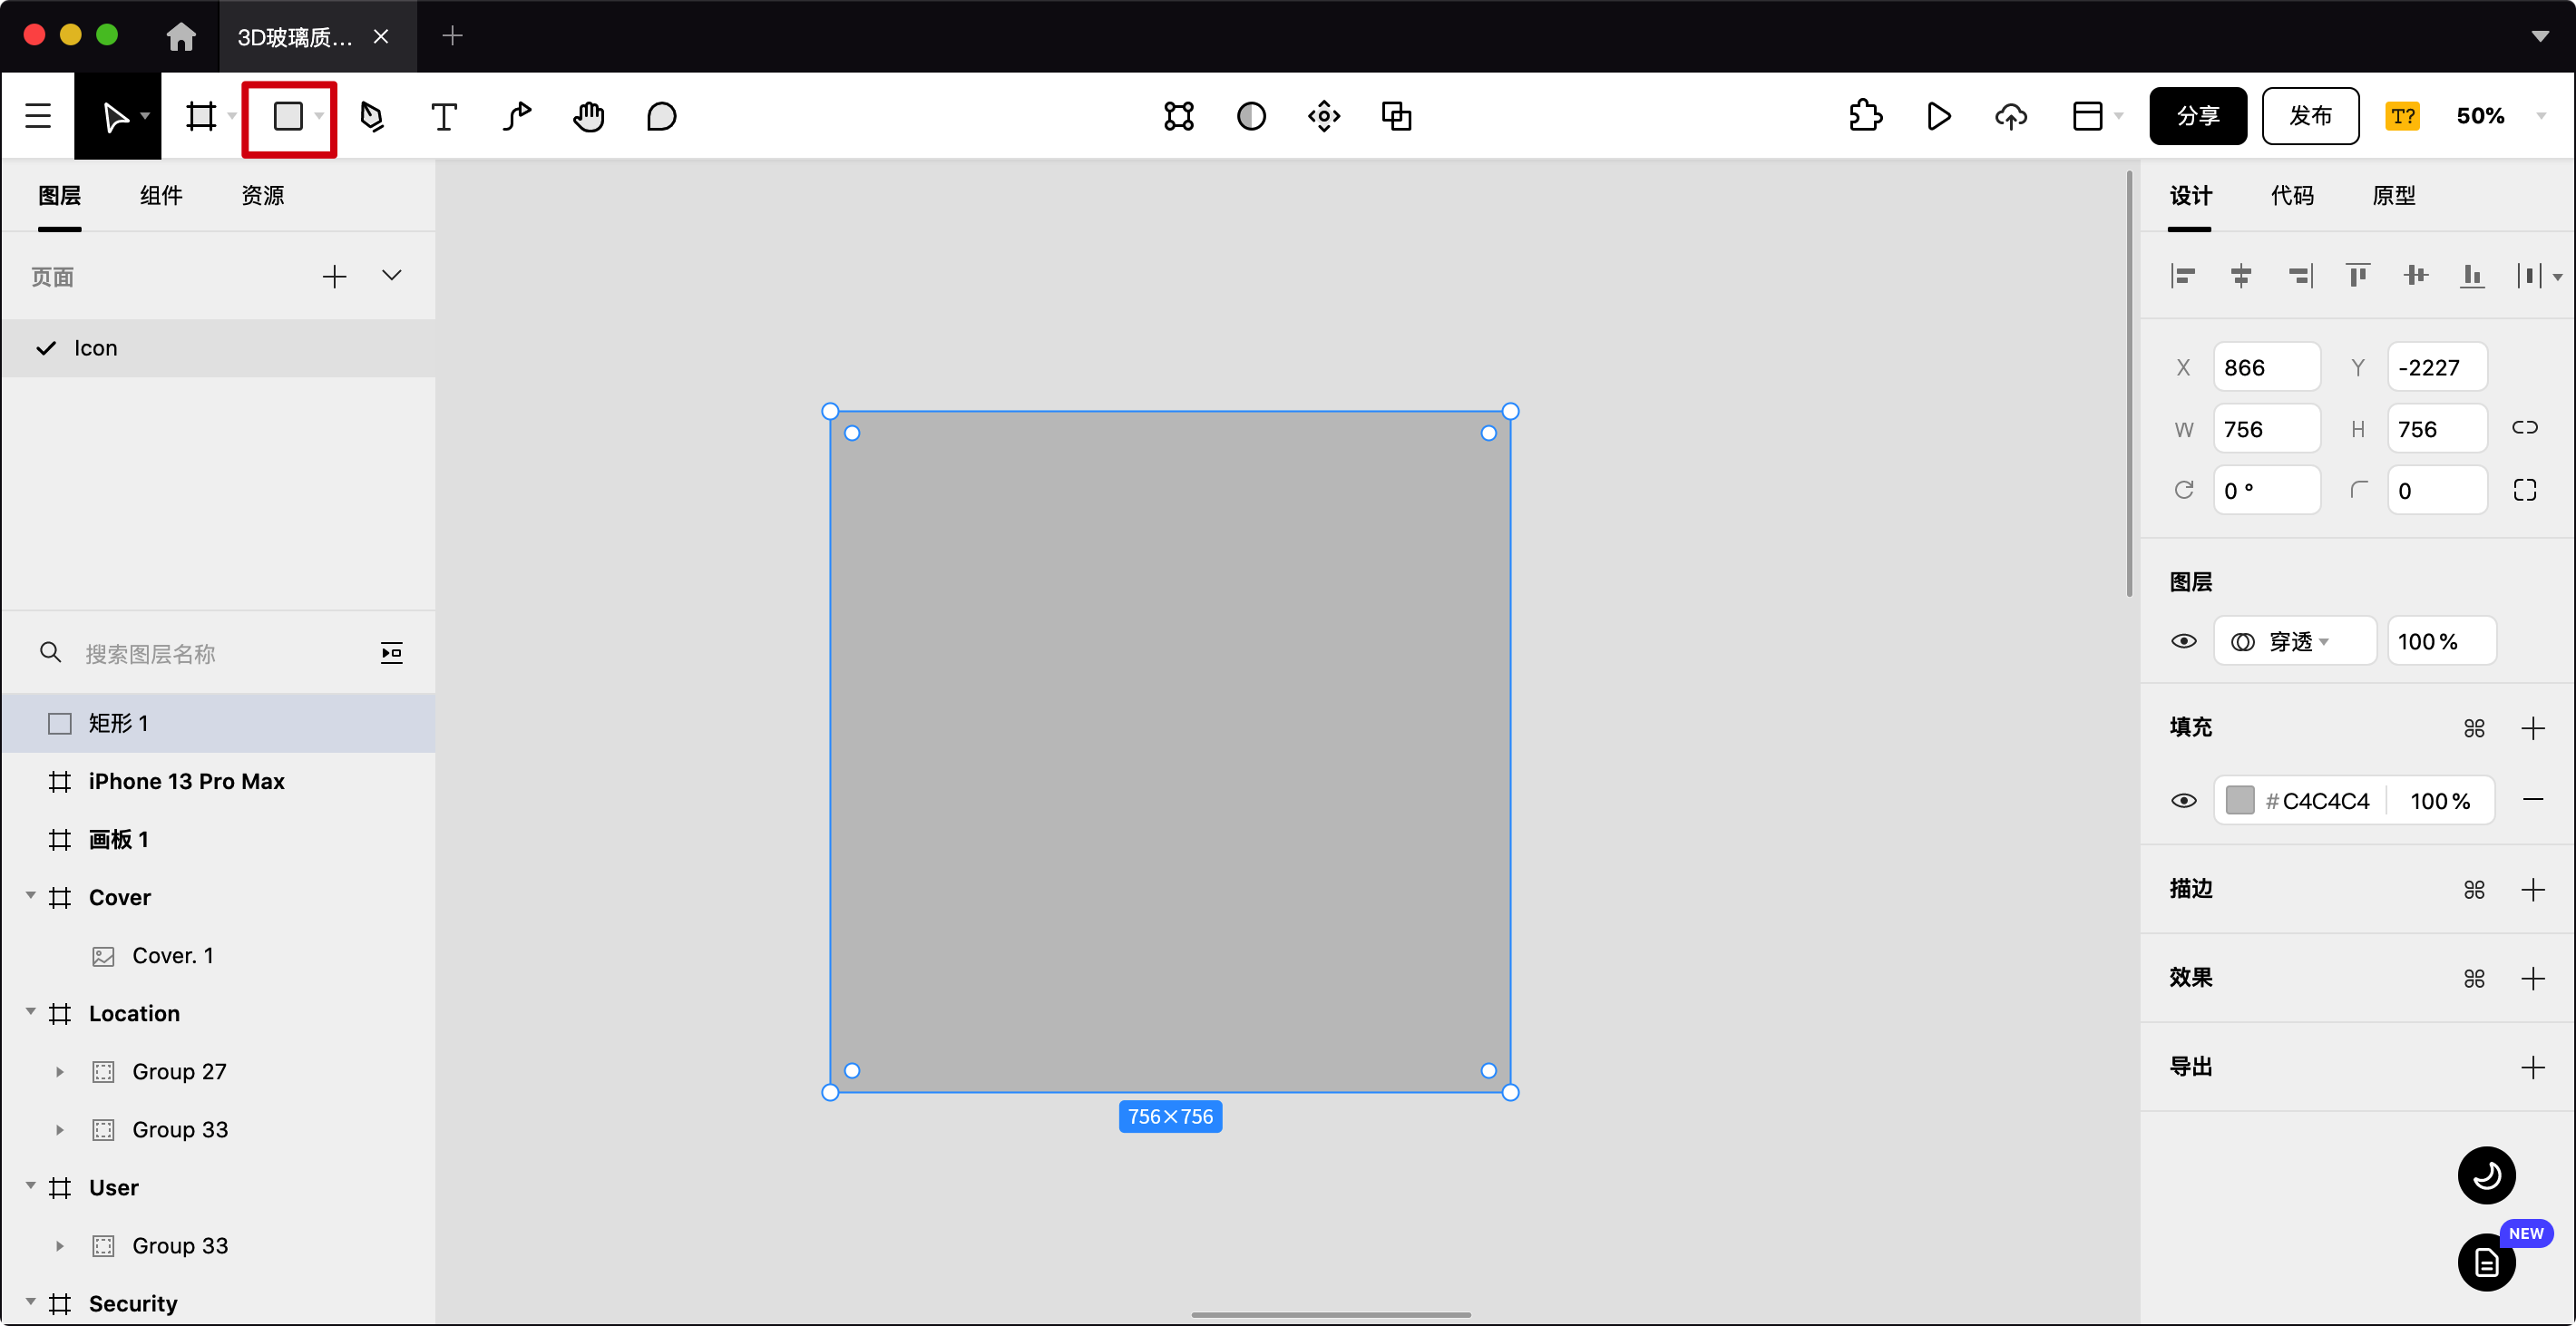2576x1326 pixels.
Task: Toggle layer visibility eye in 图层 section
Action: [x=2184, y=641]
